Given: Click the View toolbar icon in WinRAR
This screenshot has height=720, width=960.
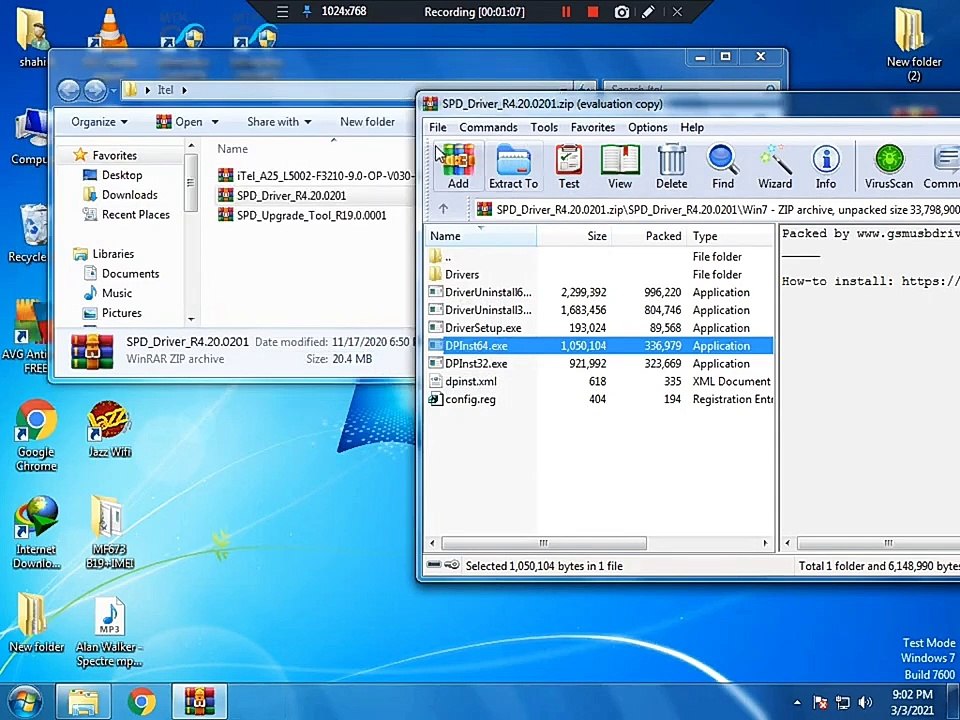Looking at the screenshot, I should [x=620, y=166].
